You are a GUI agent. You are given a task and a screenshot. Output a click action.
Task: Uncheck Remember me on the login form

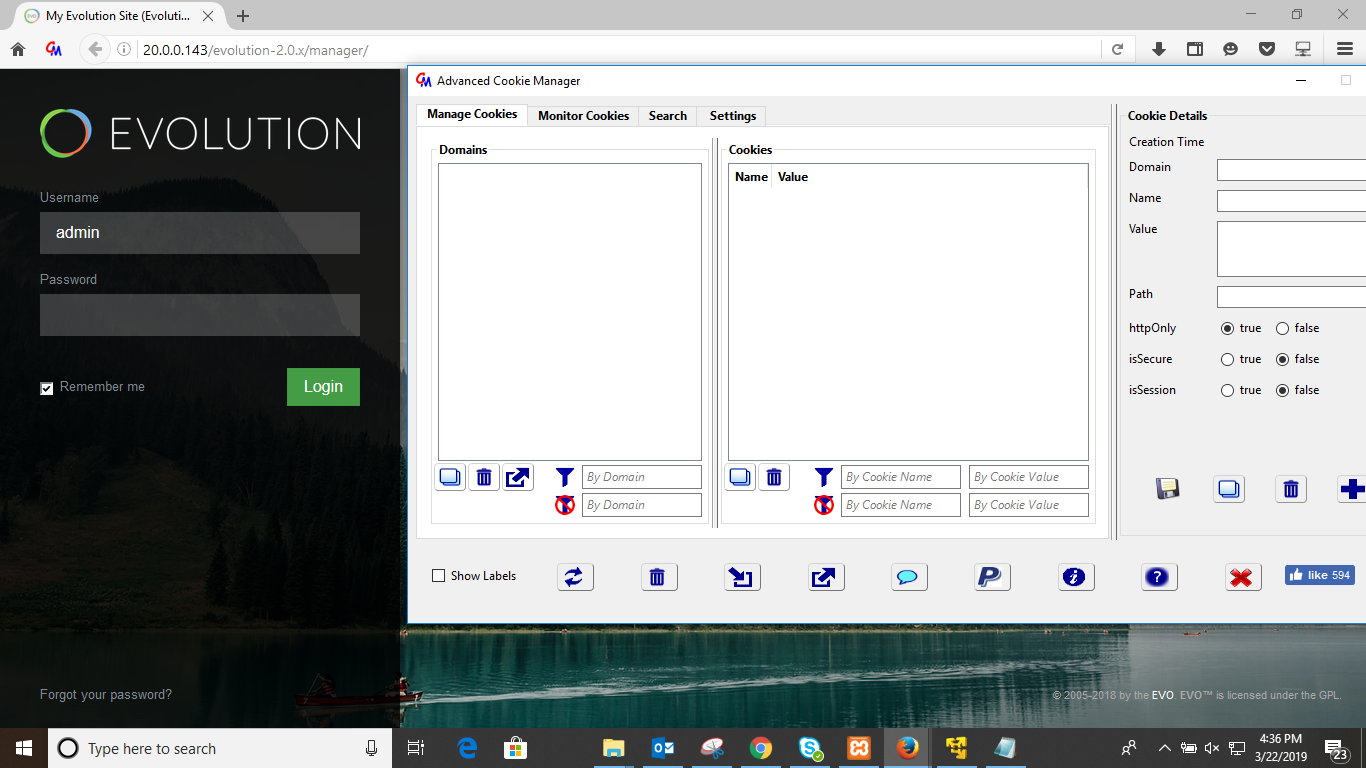(x=46, y=387)
